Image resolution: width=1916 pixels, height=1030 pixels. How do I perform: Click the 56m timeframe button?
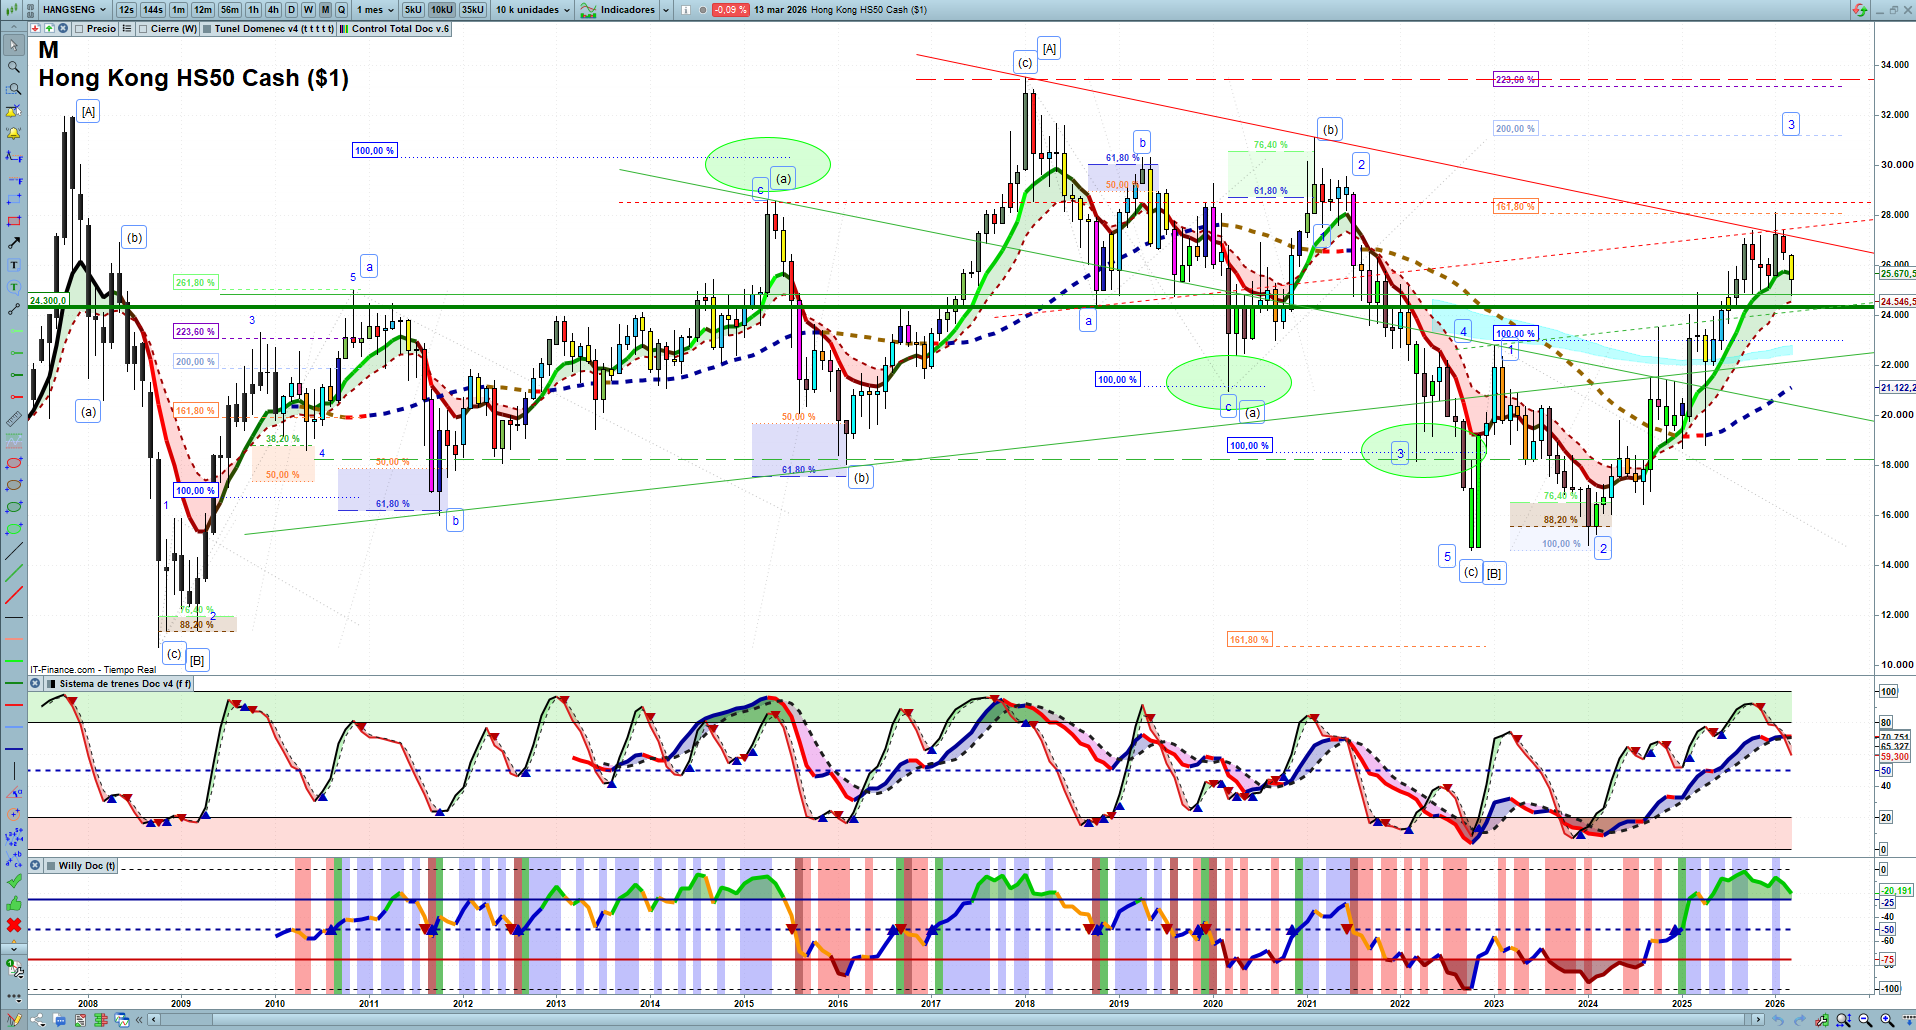click(x=230, y=10)
